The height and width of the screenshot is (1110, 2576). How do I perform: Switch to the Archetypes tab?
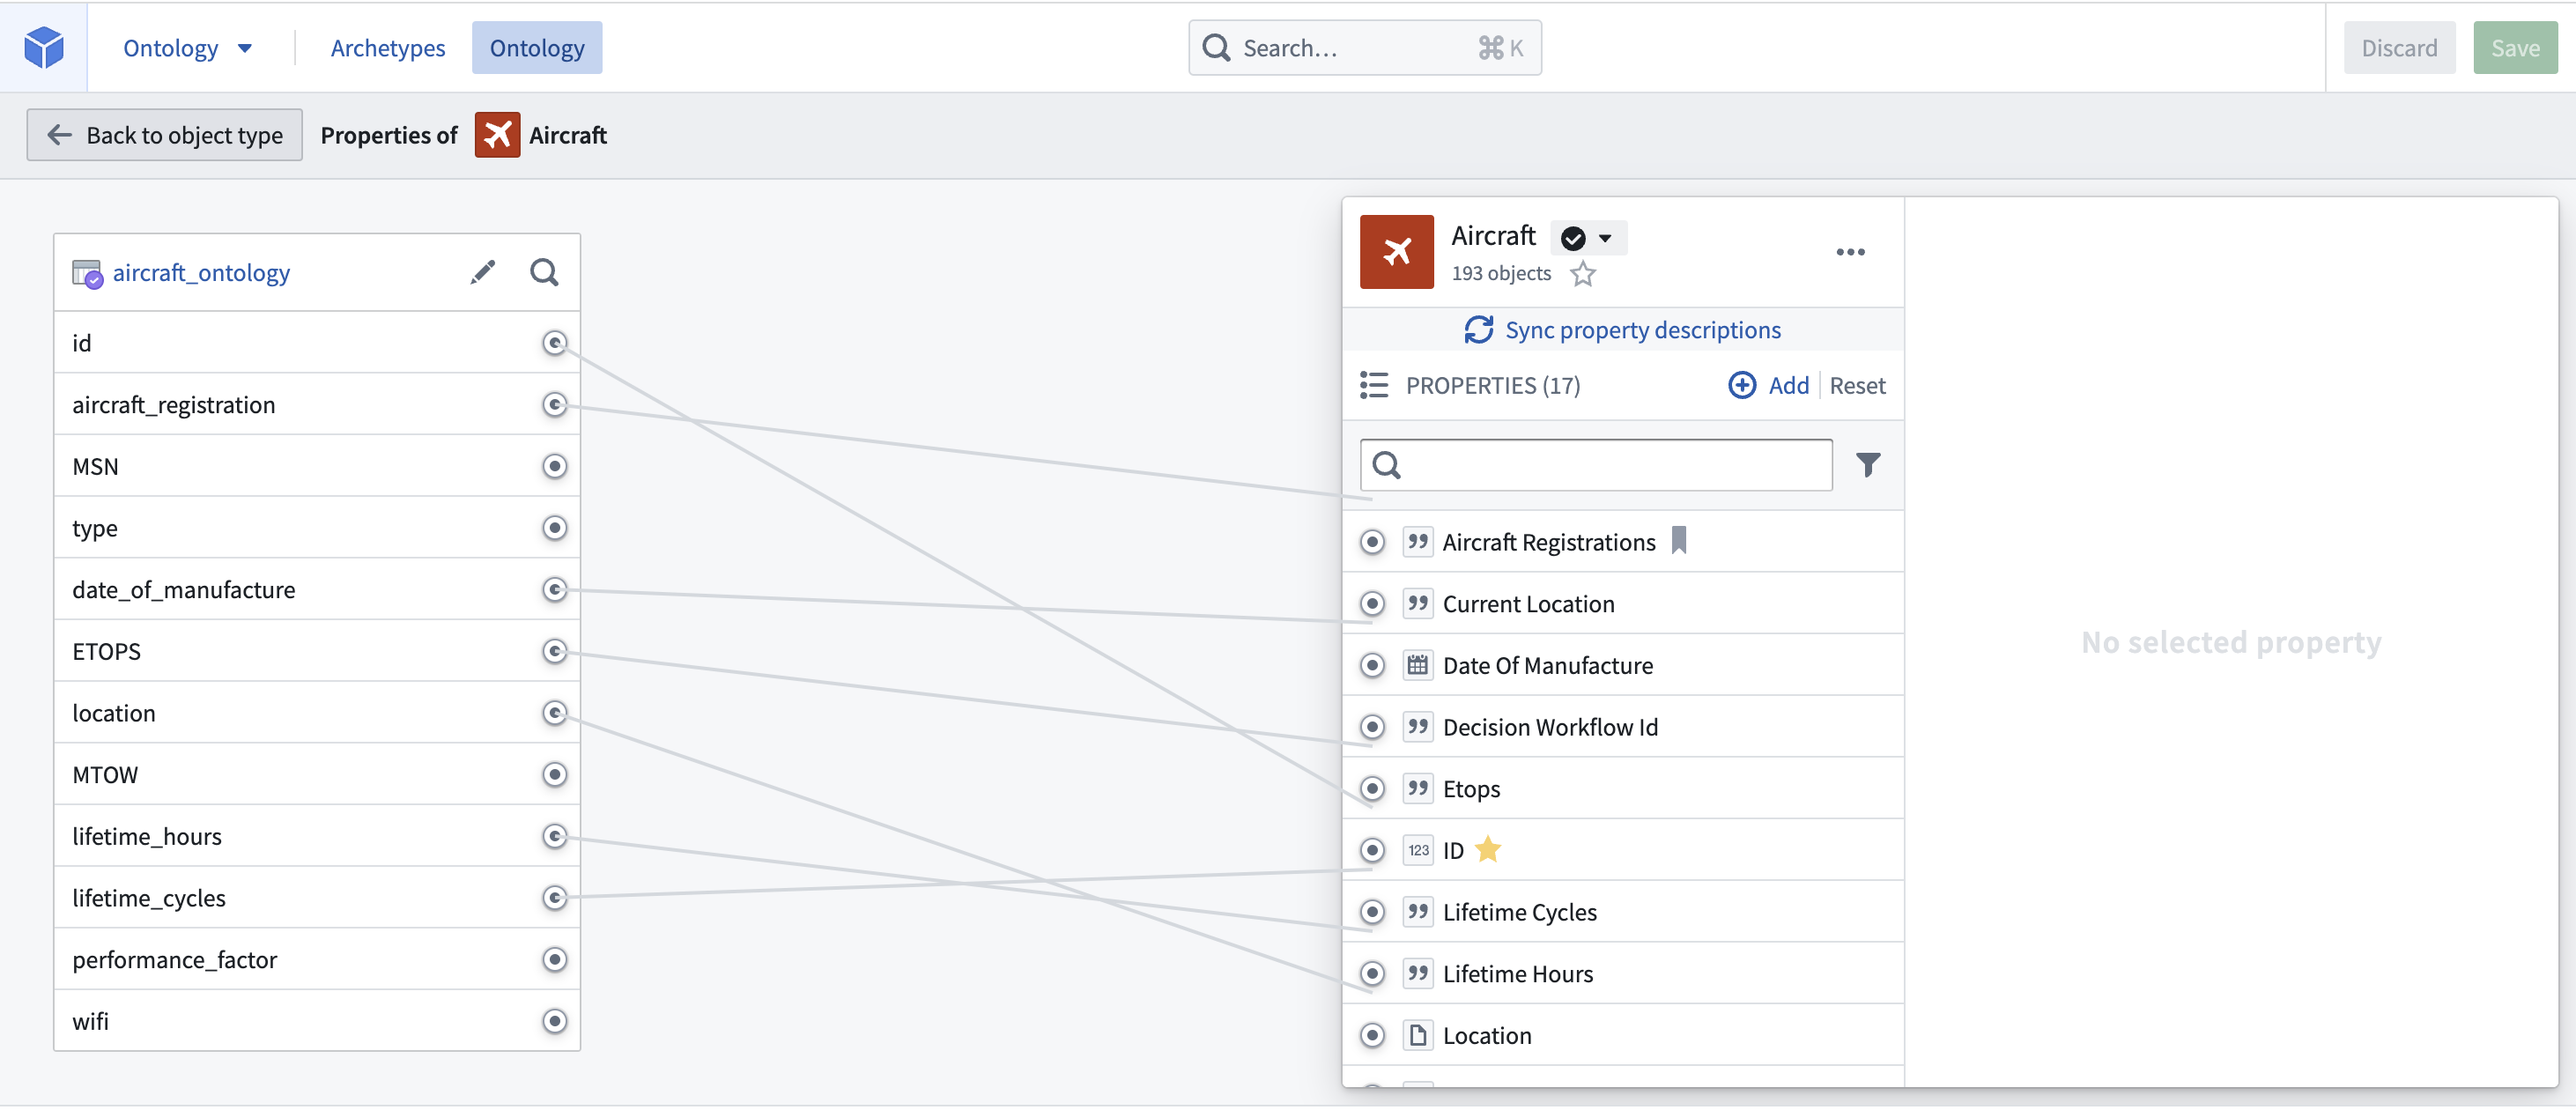[388, 48]
